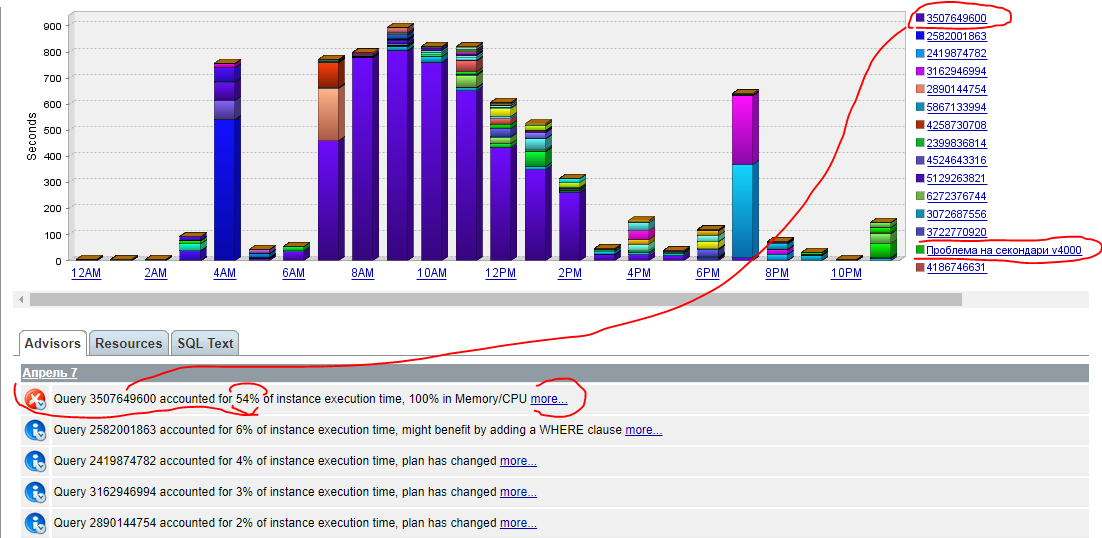
Task: Click the info icon beside query 2582001863 advisory
Action: click(x=34, y=431)
